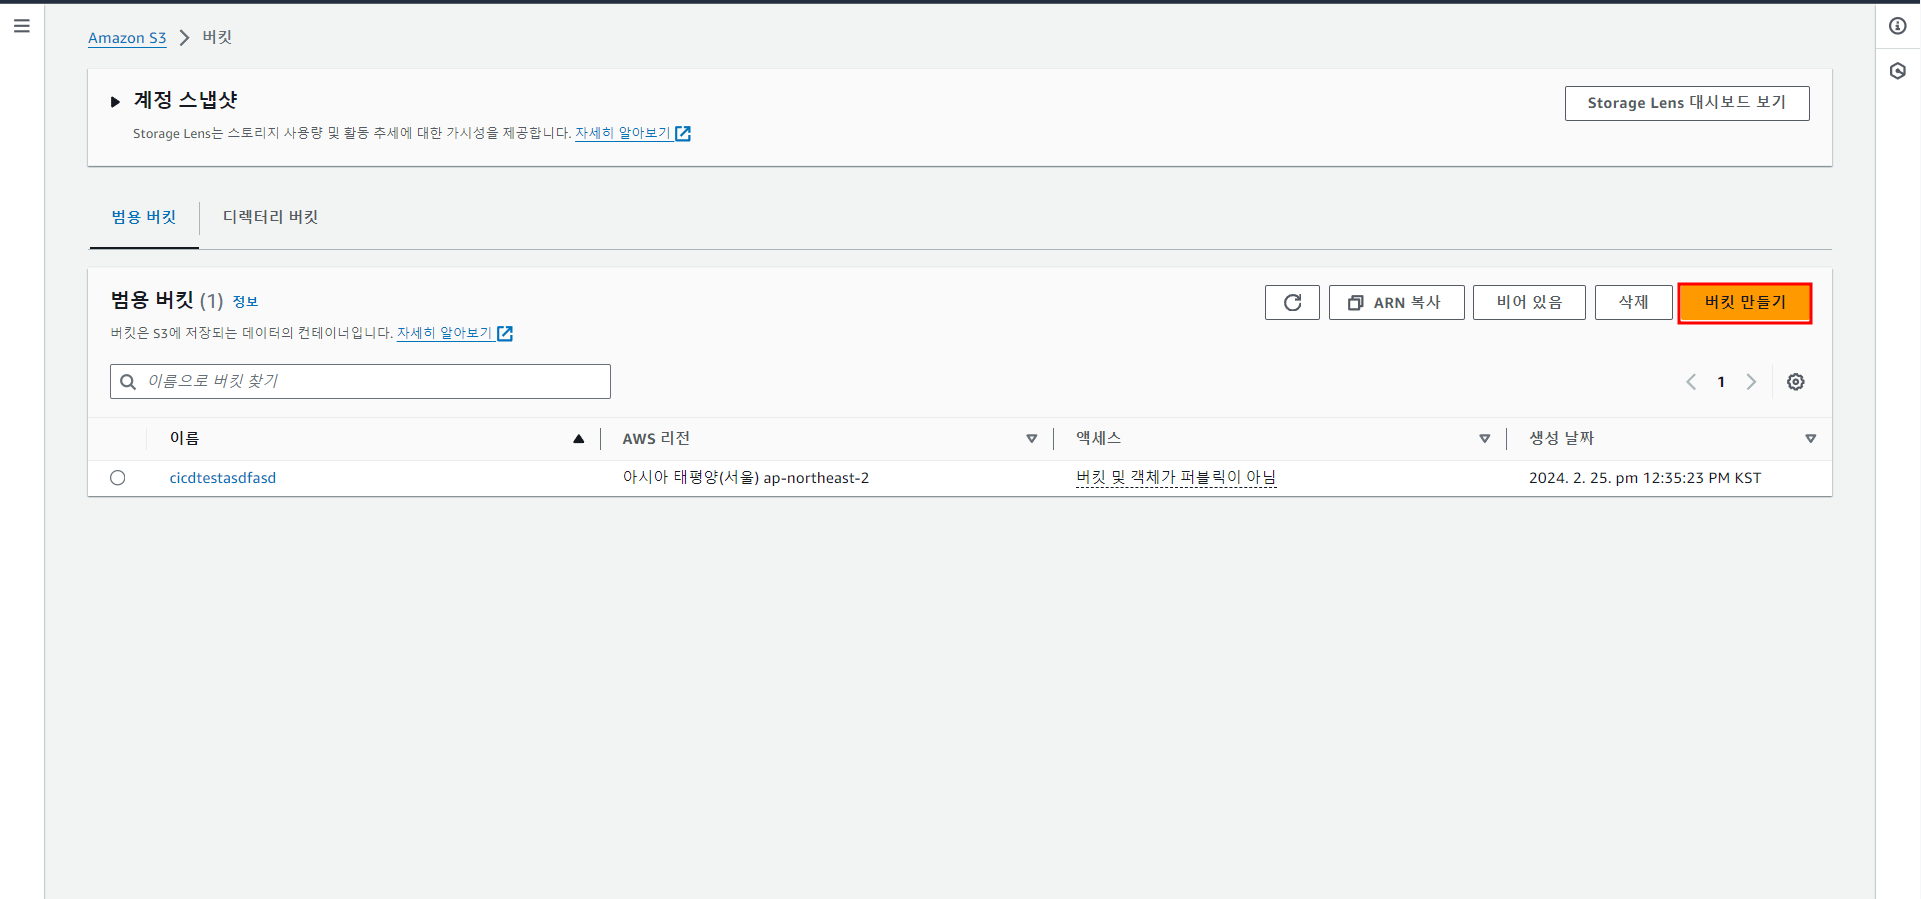Viewport: 1921px width, 899px height.
Task: Open the info panel icon
Action: (x=1898, y=26)
